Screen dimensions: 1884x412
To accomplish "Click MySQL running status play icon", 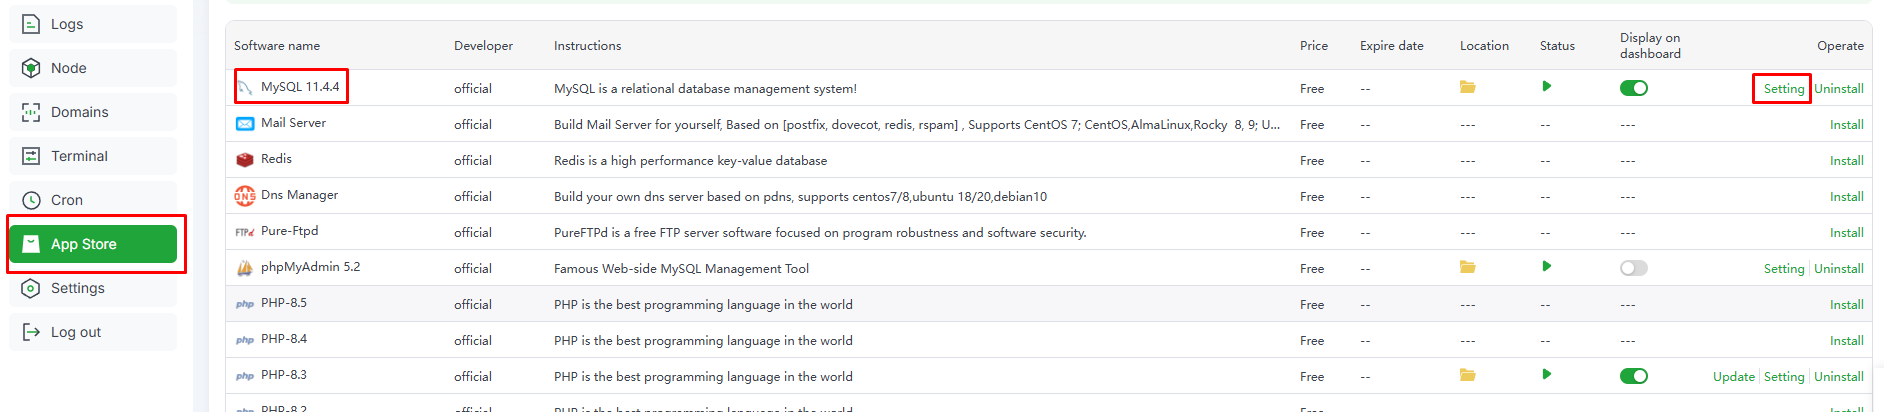I will (x=1547, y=86).
